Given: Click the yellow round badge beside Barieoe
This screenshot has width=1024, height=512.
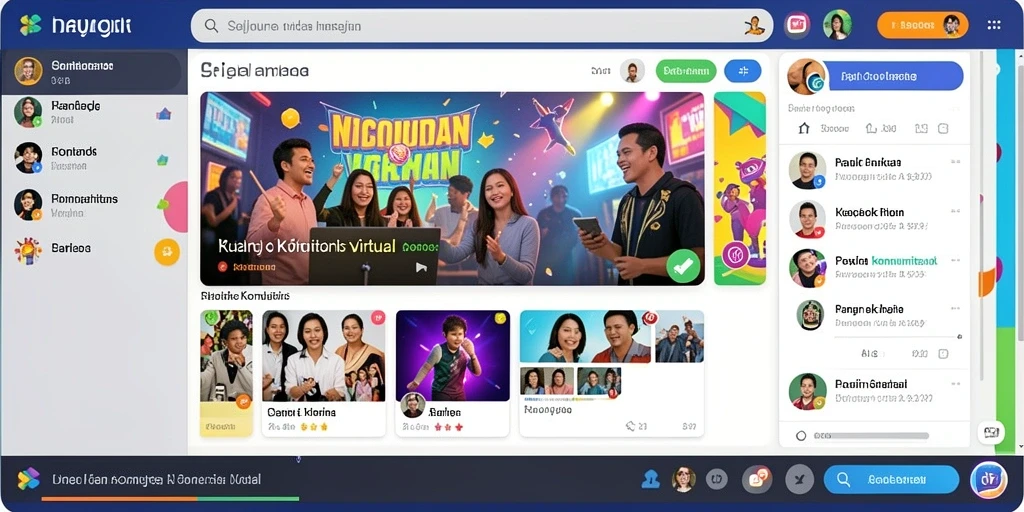Looking at the screenshot, I should click(167, 252).
